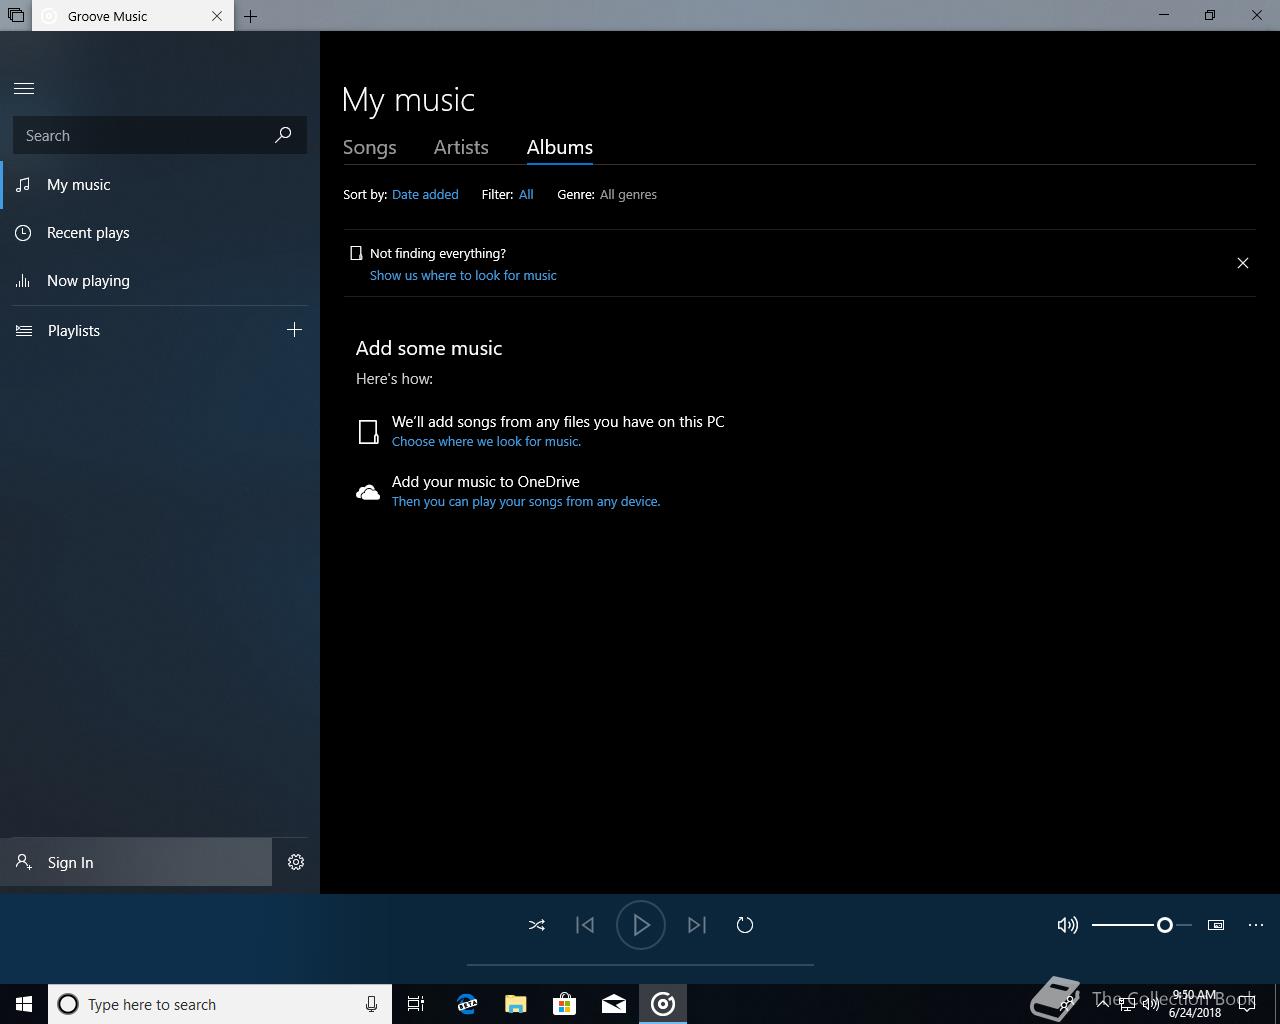This screenshot has height=1024, width=1280.
Task: Open mini view player
Action: pyautogui.click(x=1216, y=925)
